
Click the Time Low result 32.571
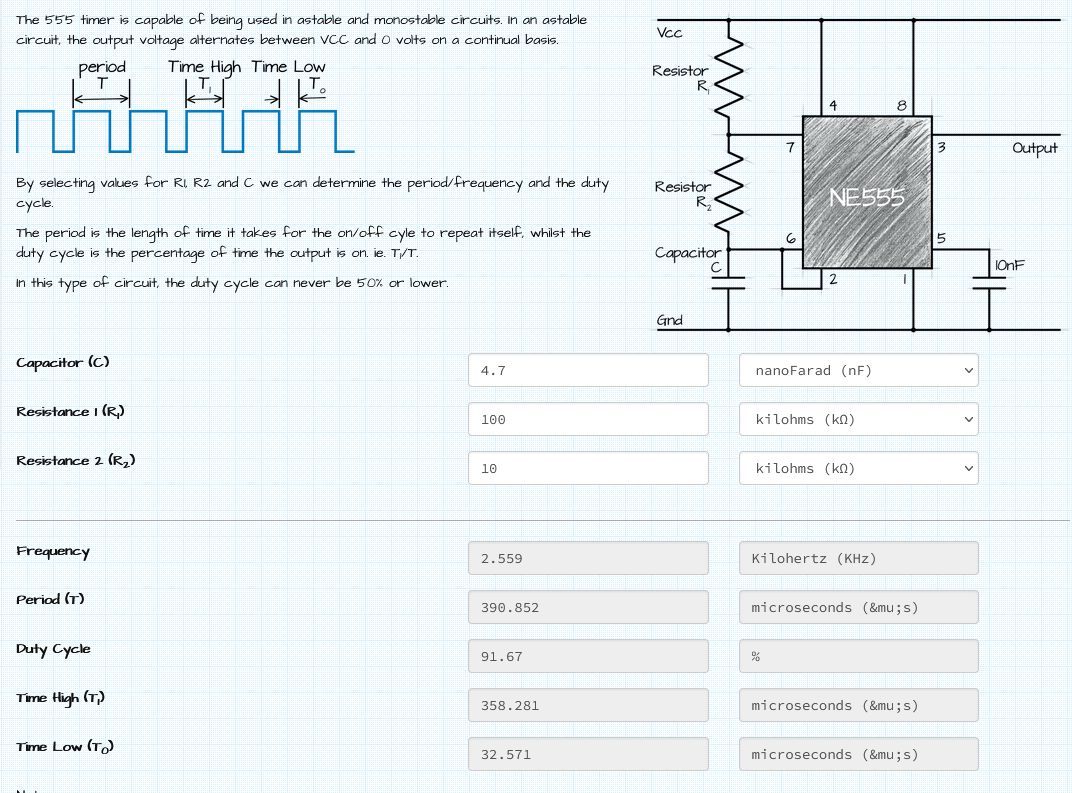pos(588,754)
